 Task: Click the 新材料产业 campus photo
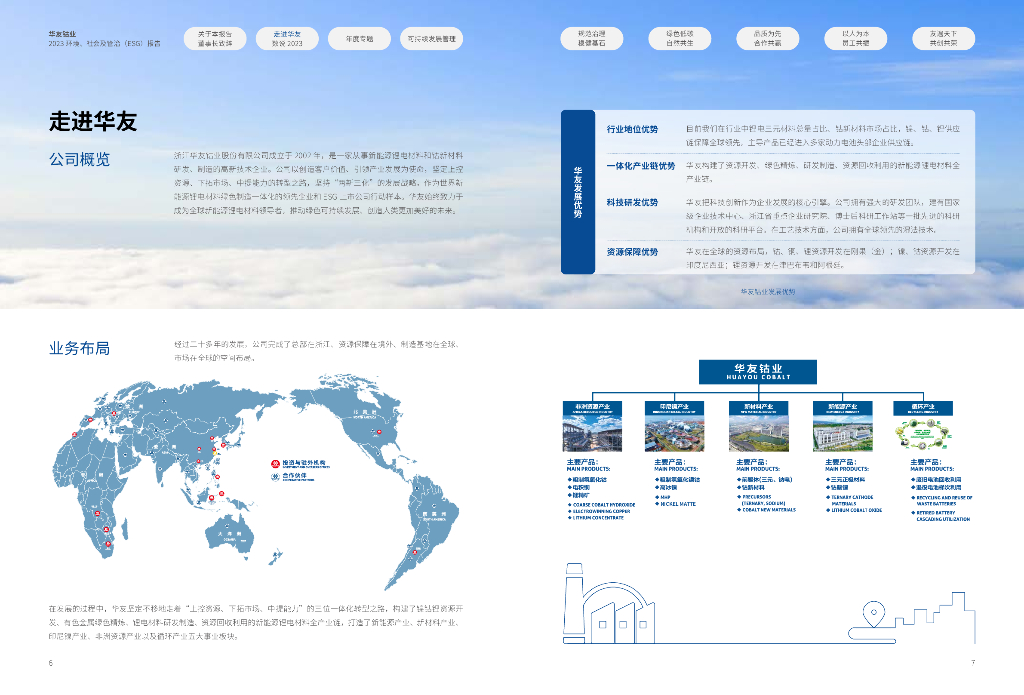pyautogui.click(x=759, y=433)
